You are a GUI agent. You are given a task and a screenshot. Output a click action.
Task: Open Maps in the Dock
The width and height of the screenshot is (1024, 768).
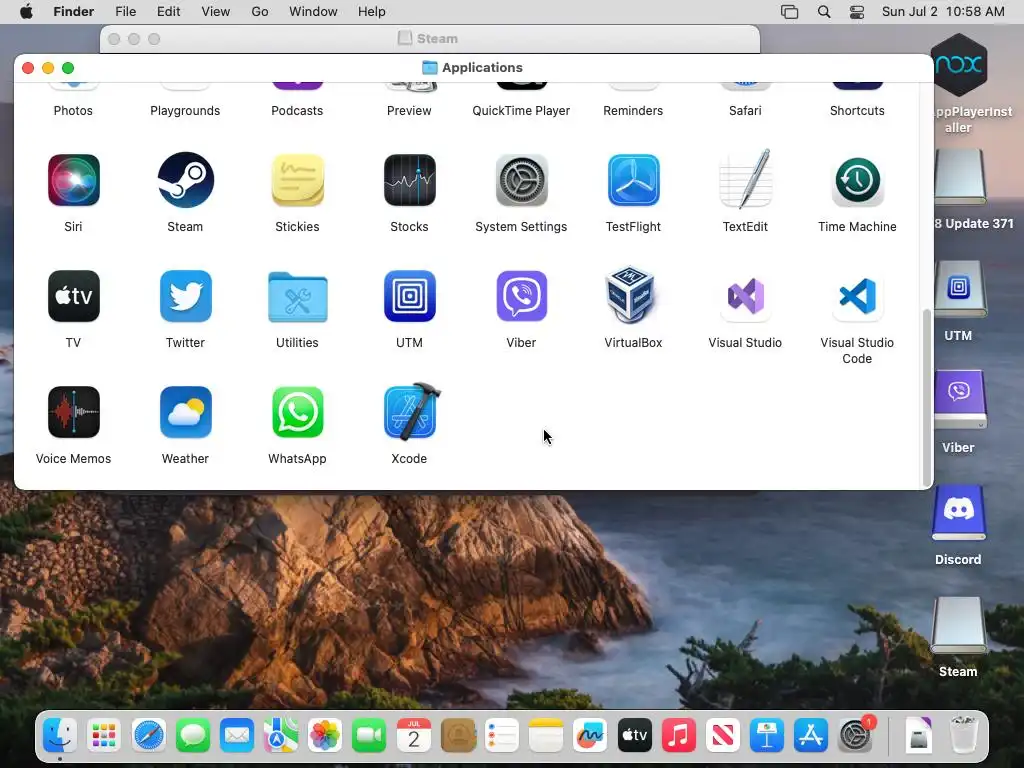(x=281, y=735)
